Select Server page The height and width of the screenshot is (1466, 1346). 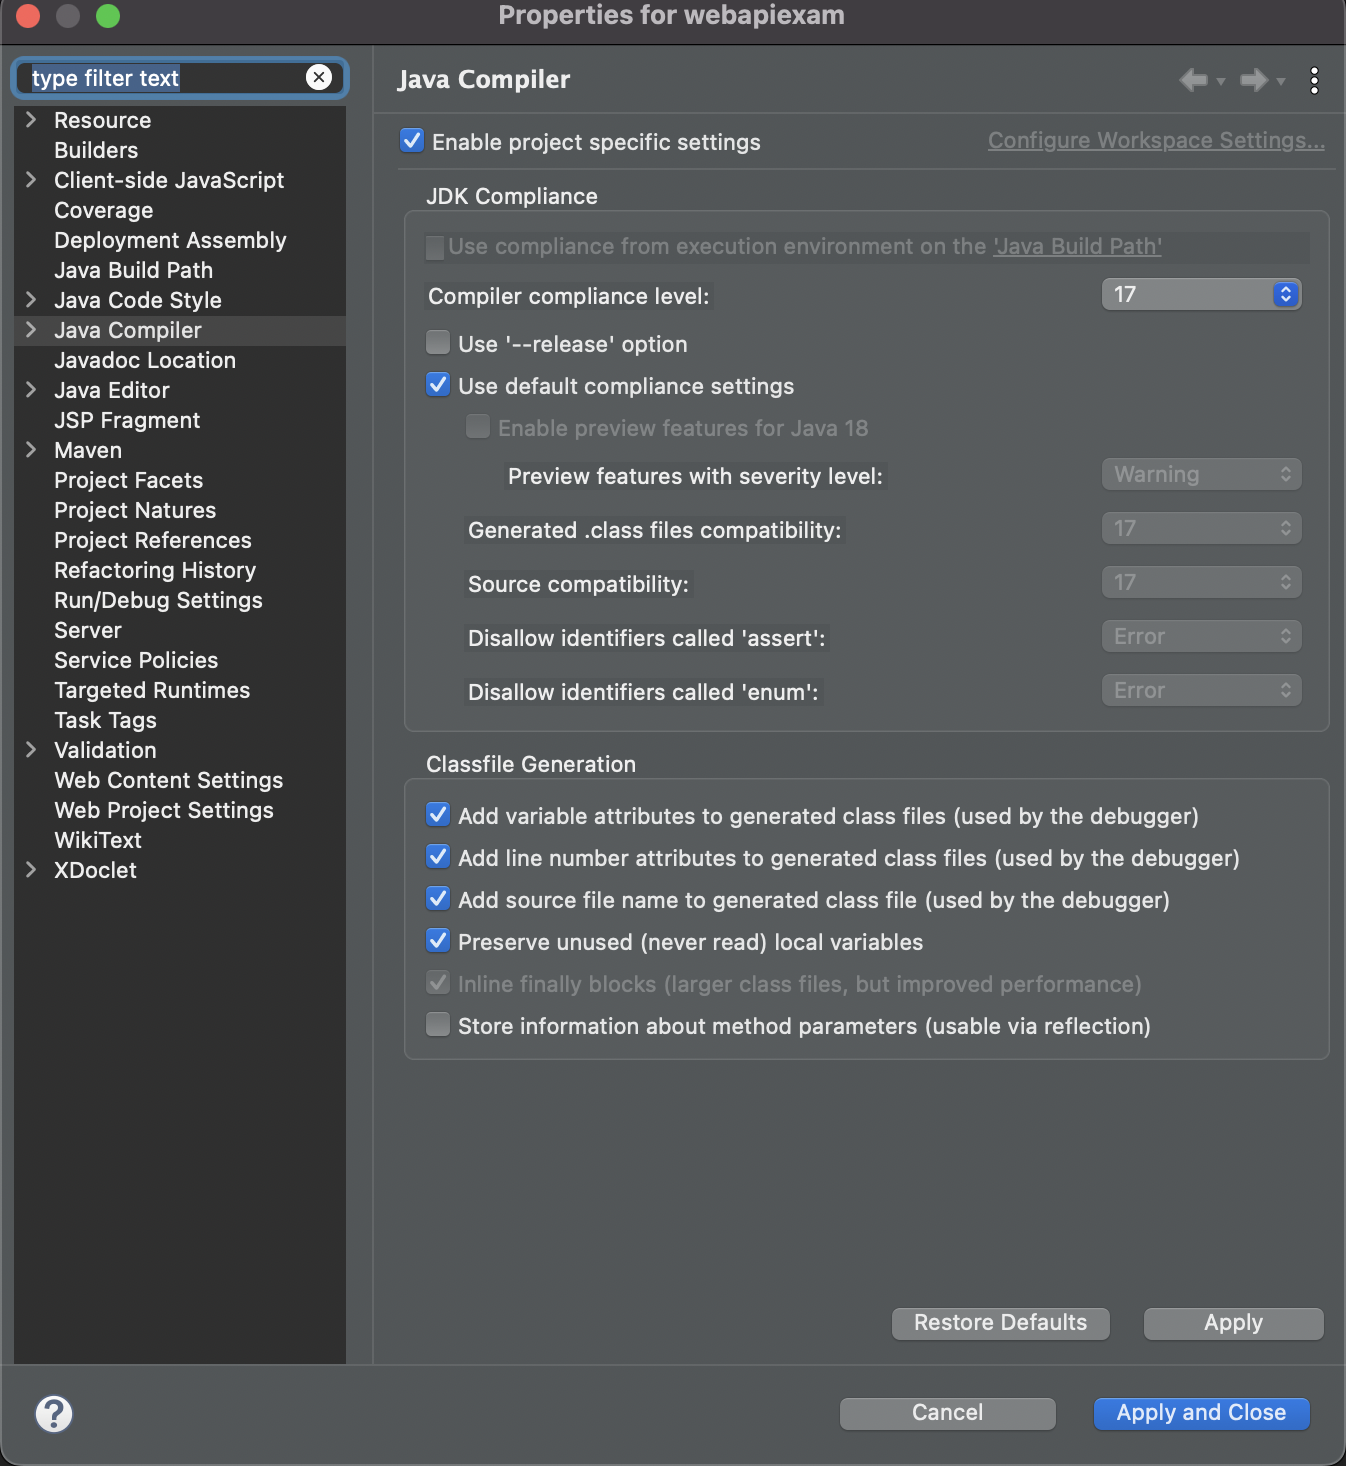tap(88, 630)
